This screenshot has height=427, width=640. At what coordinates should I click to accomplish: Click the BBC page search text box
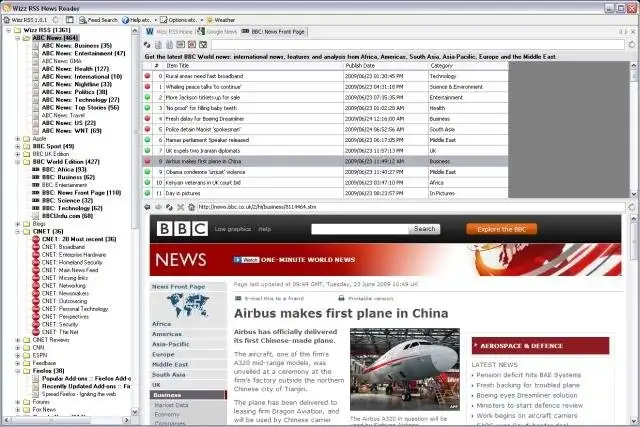point(360,229)
